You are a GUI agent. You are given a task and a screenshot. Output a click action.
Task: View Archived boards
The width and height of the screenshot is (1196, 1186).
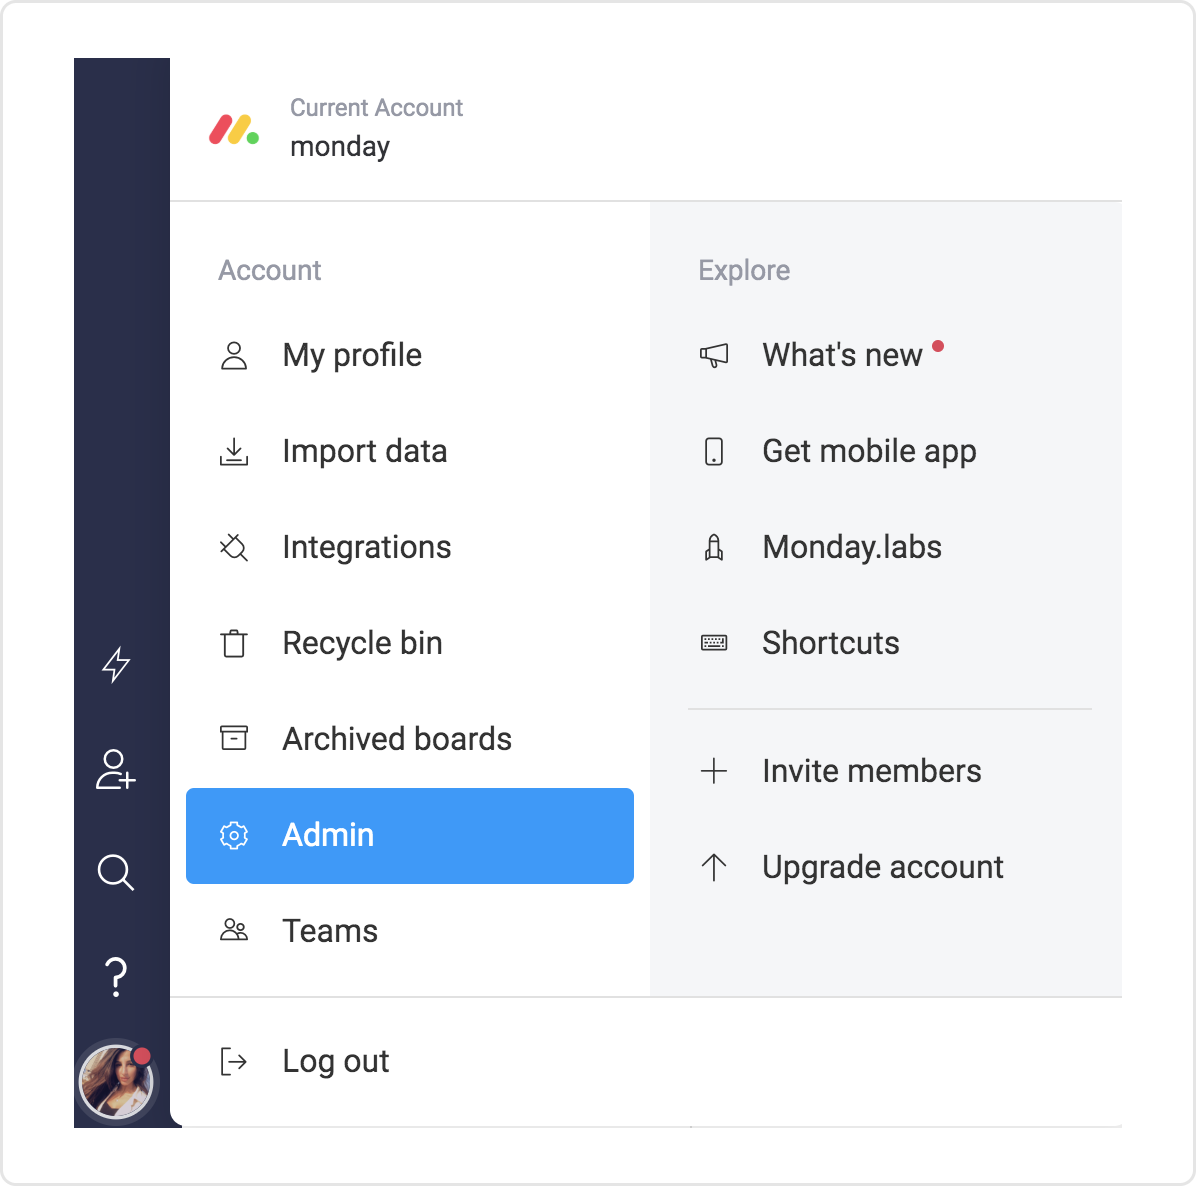(410, 739)
